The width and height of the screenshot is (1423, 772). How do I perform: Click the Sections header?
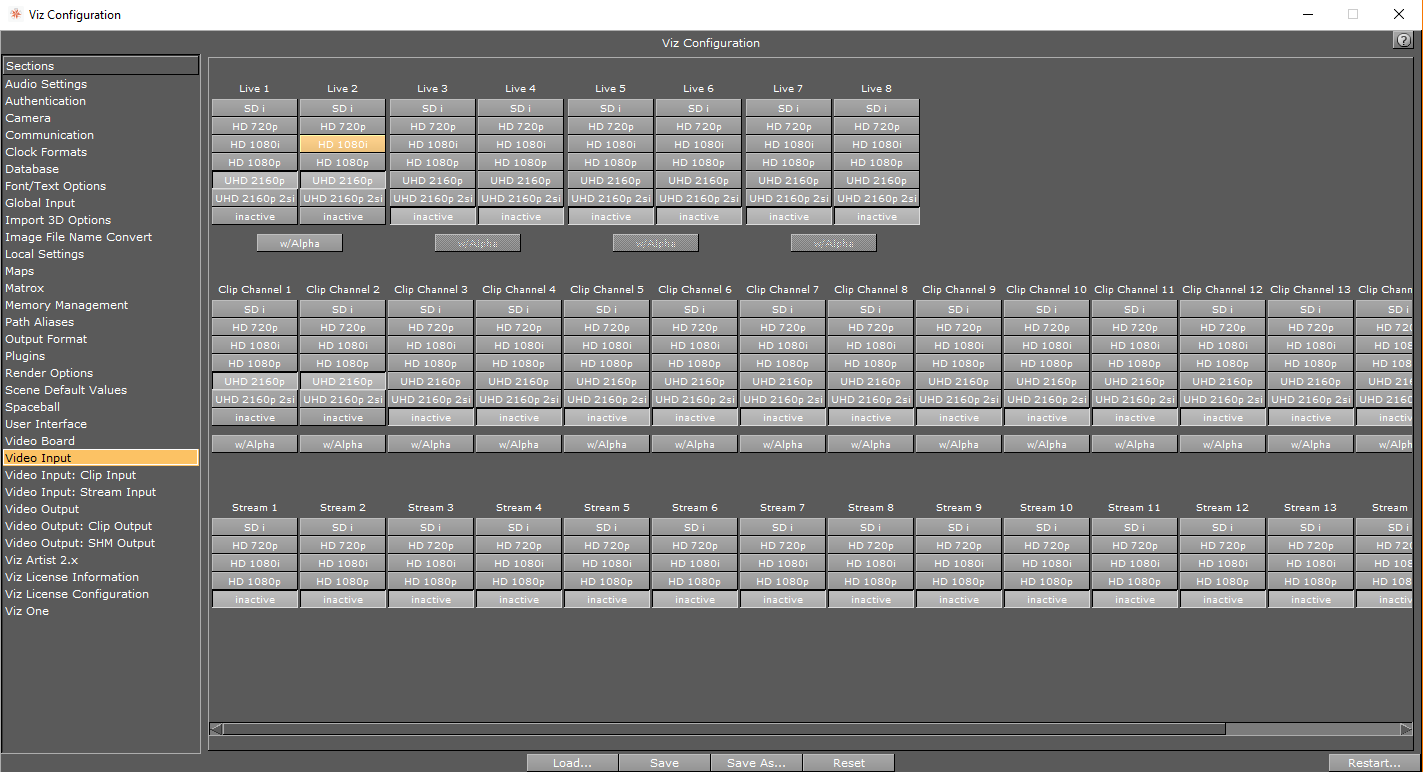click(101, 66)
